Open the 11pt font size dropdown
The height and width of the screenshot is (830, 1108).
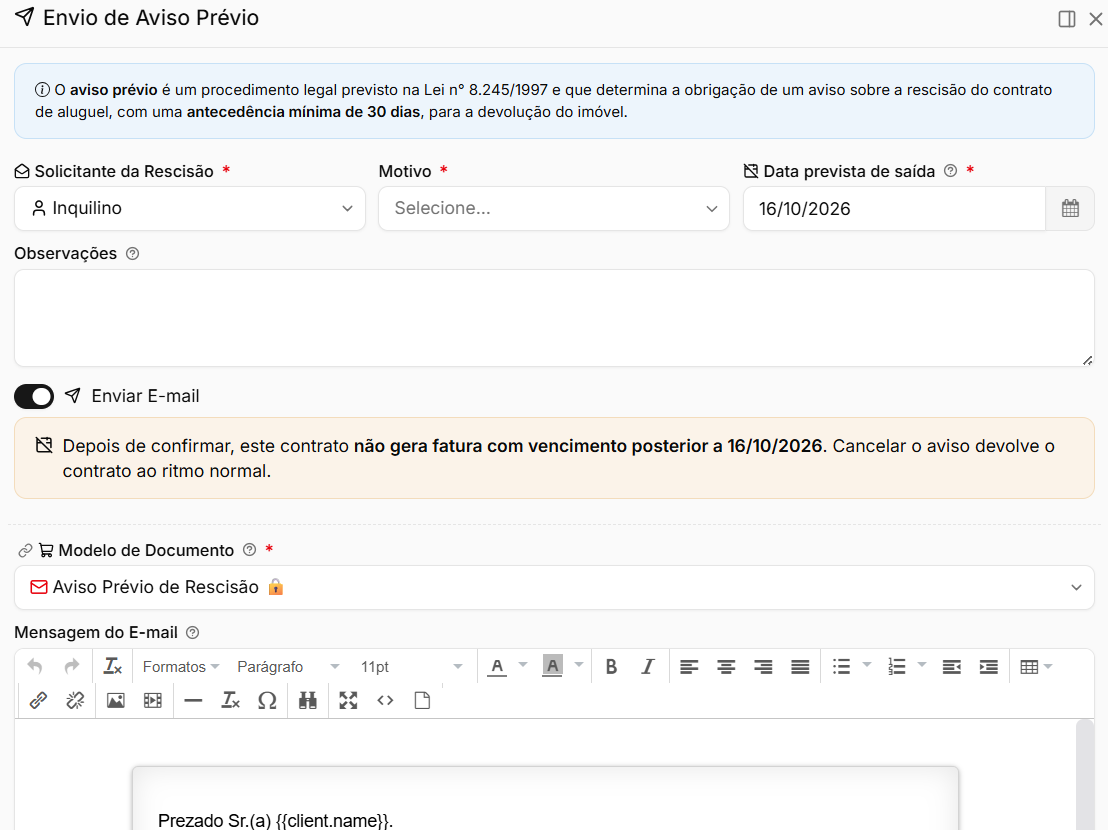pos(411,667)
